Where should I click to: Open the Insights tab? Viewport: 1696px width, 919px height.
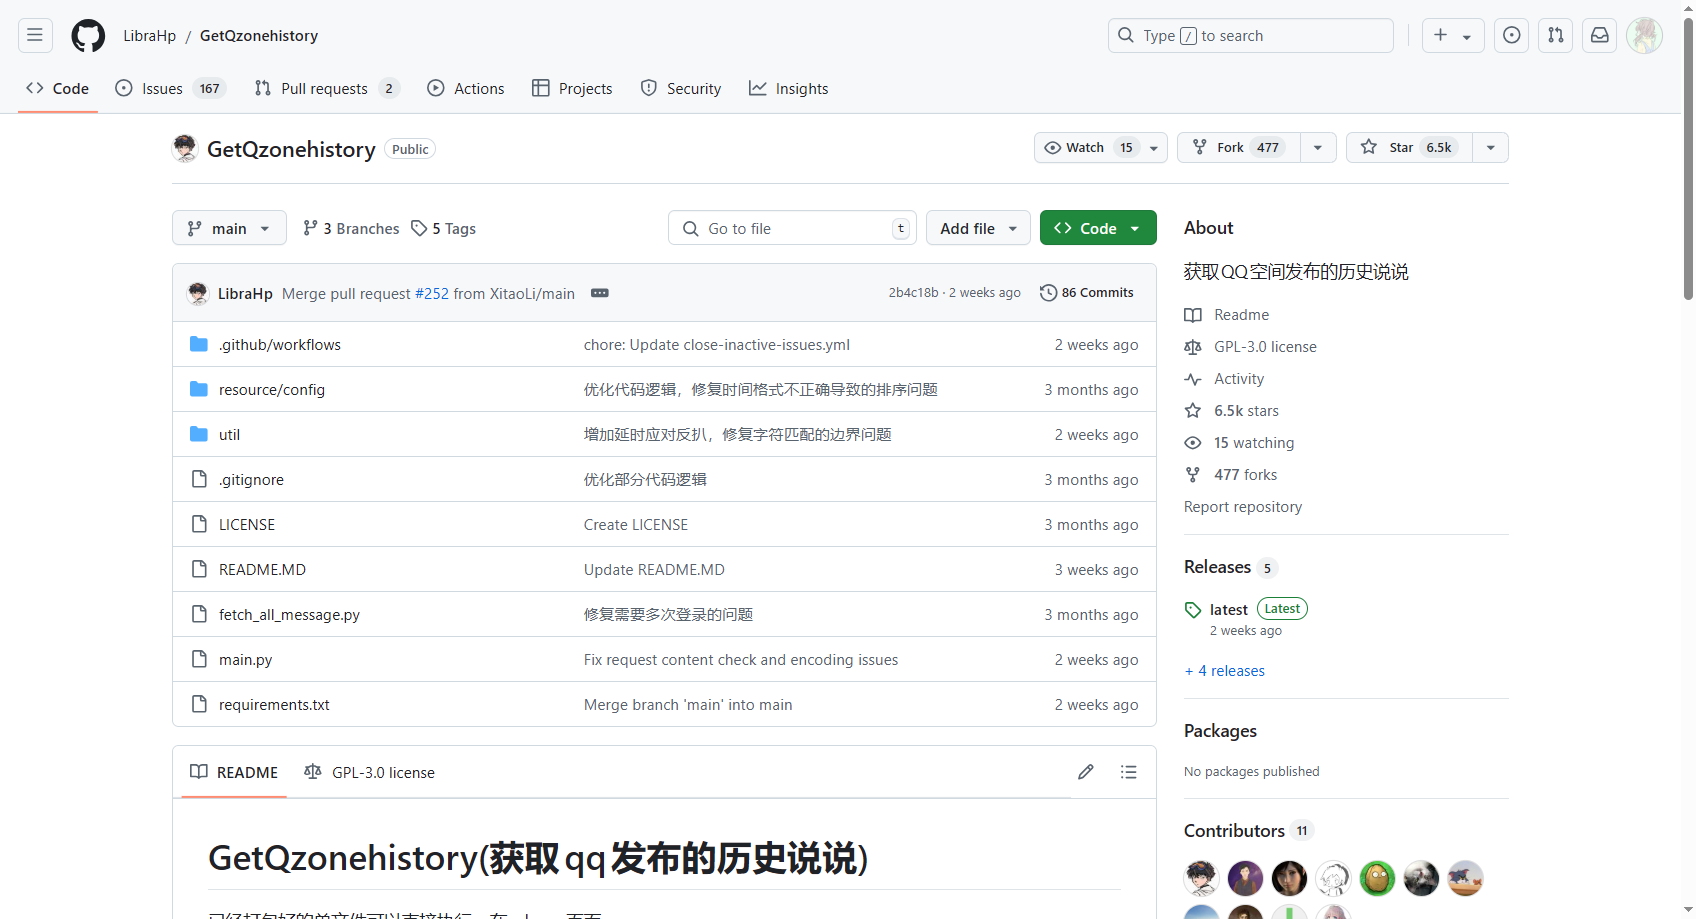click(x=789, y=88)
